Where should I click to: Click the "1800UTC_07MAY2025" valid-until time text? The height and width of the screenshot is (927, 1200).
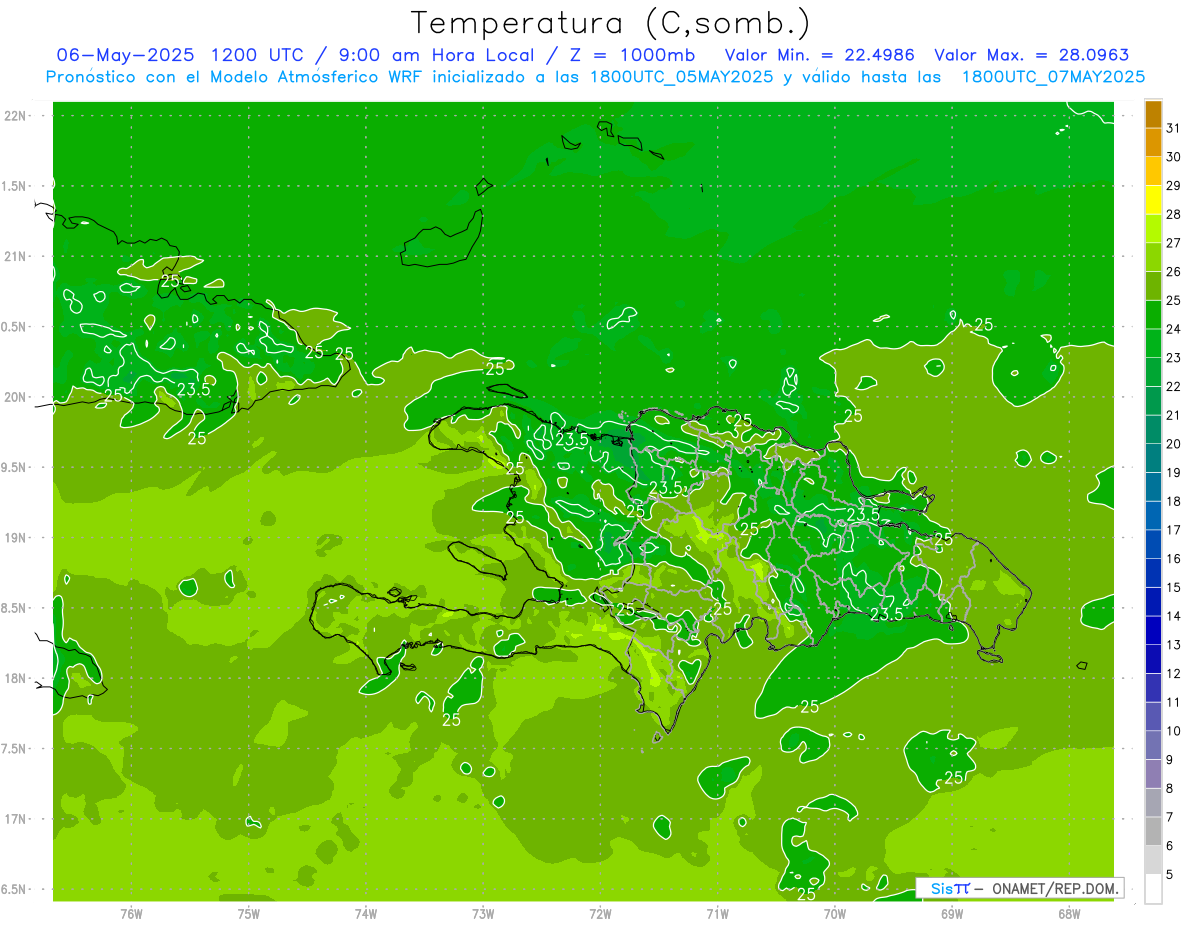click(1054, 77)
